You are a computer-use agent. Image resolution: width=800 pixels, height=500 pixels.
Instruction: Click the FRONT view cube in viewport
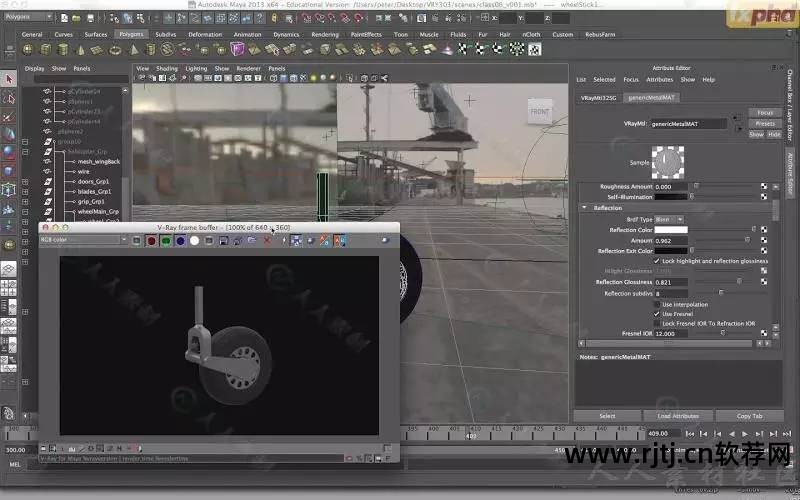(x=539, y=111)
